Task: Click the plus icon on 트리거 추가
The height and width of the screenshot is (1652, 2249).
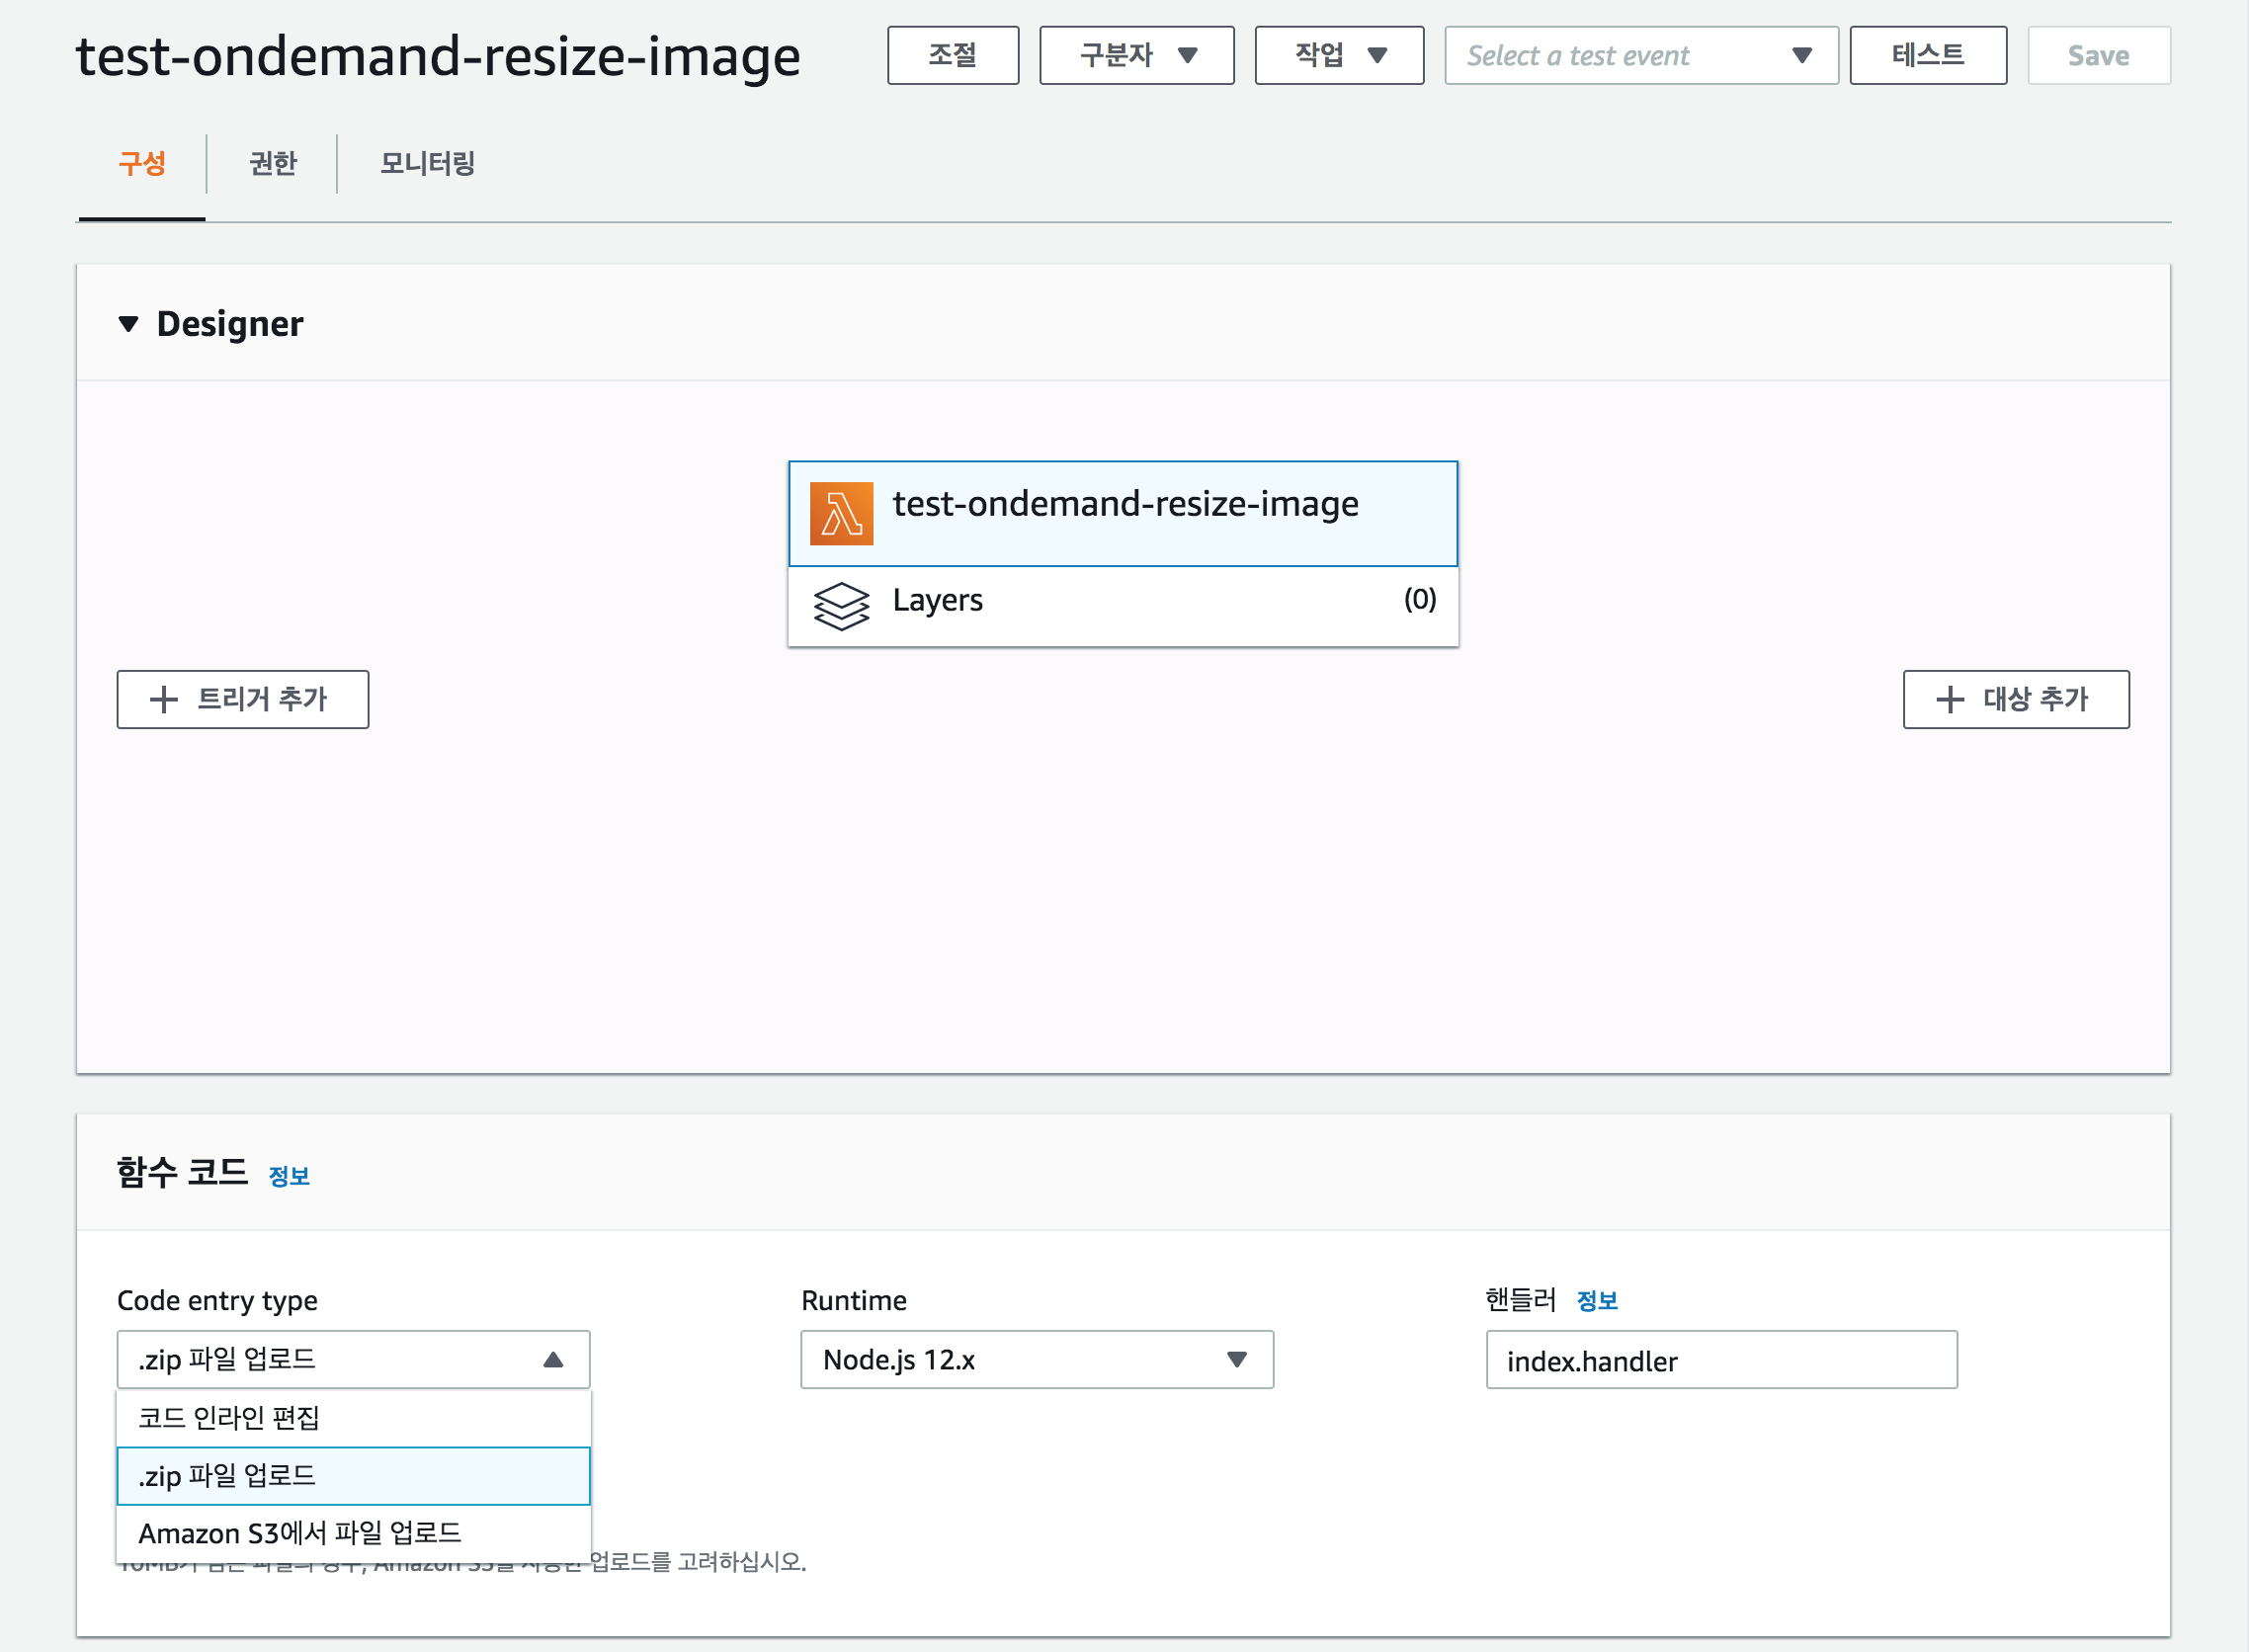Action: [163, 699]
